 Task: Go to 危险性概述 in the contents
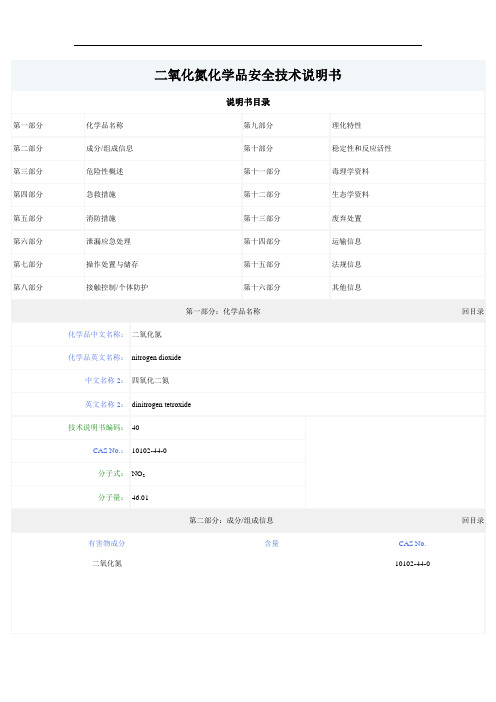click(x=105, y=171)
